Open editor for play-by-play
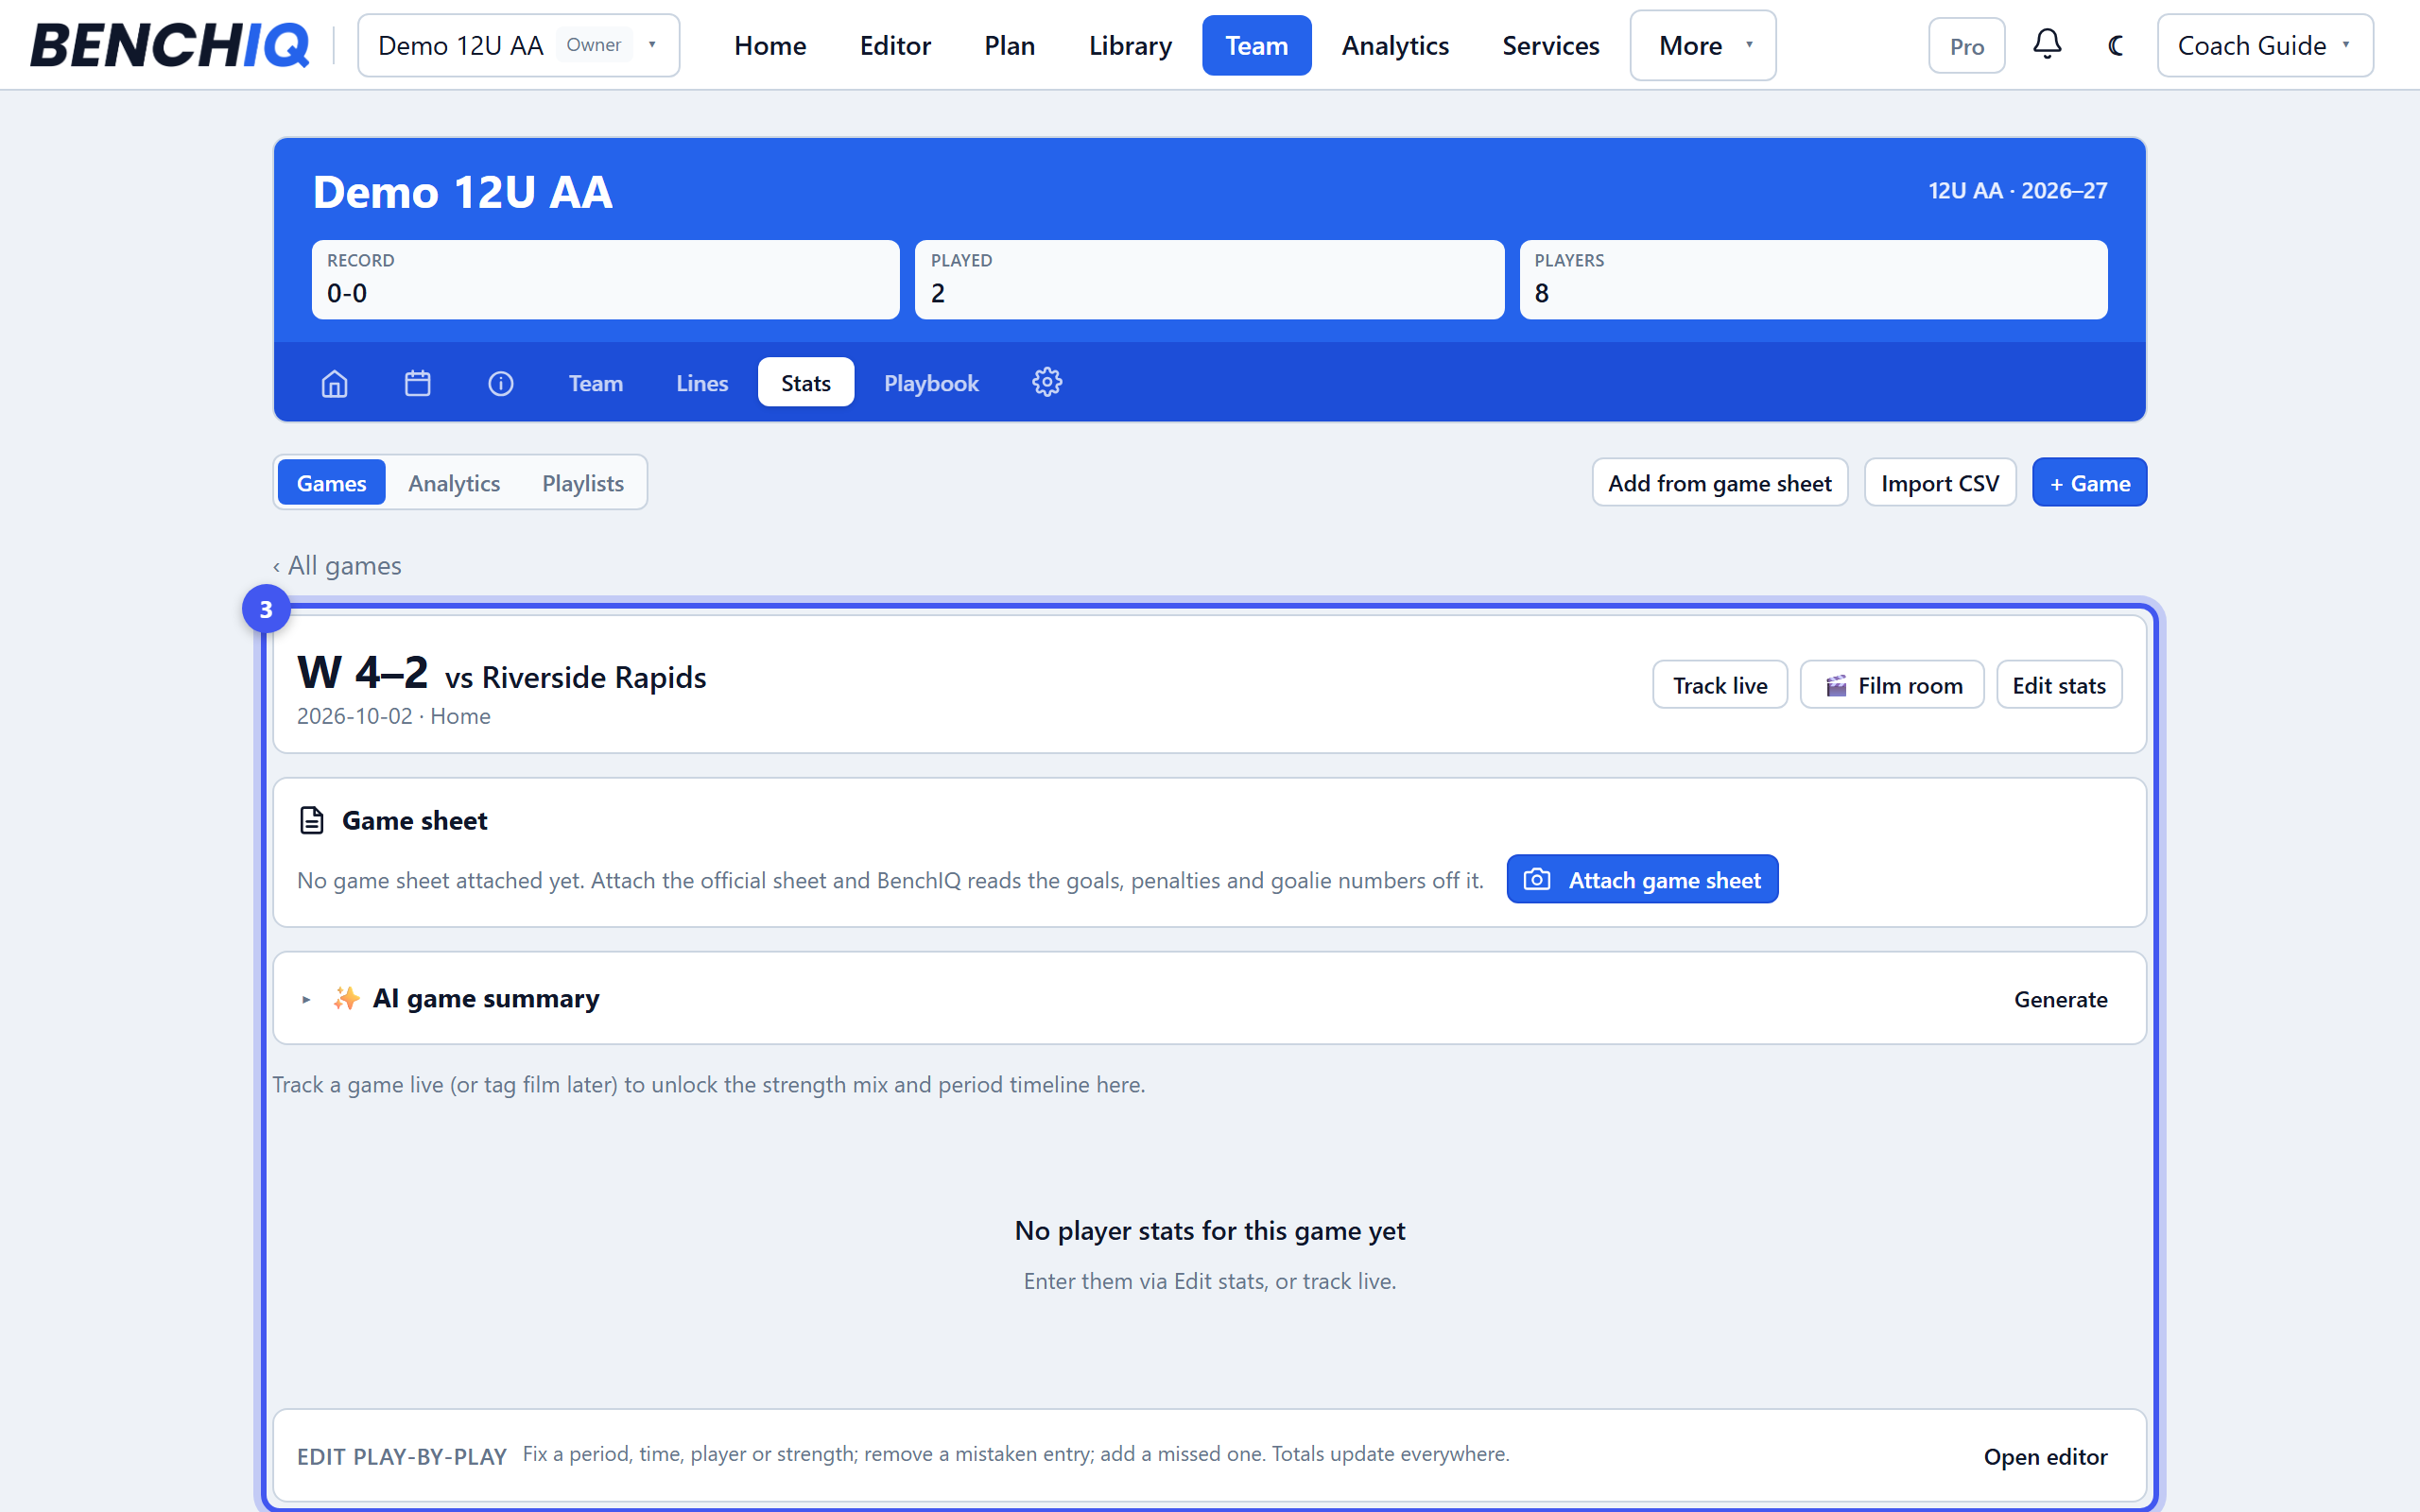This screenshot has height=1512, width=2420. coord(2045,1456)
